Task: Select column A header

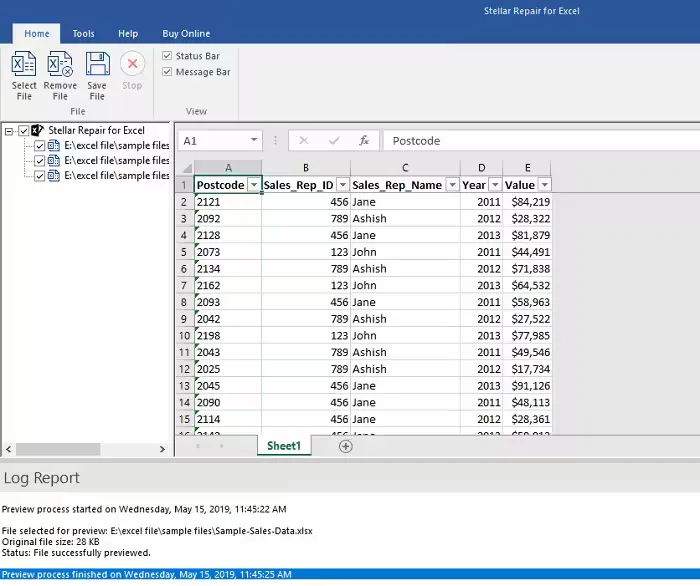Action: pos(228,168)
